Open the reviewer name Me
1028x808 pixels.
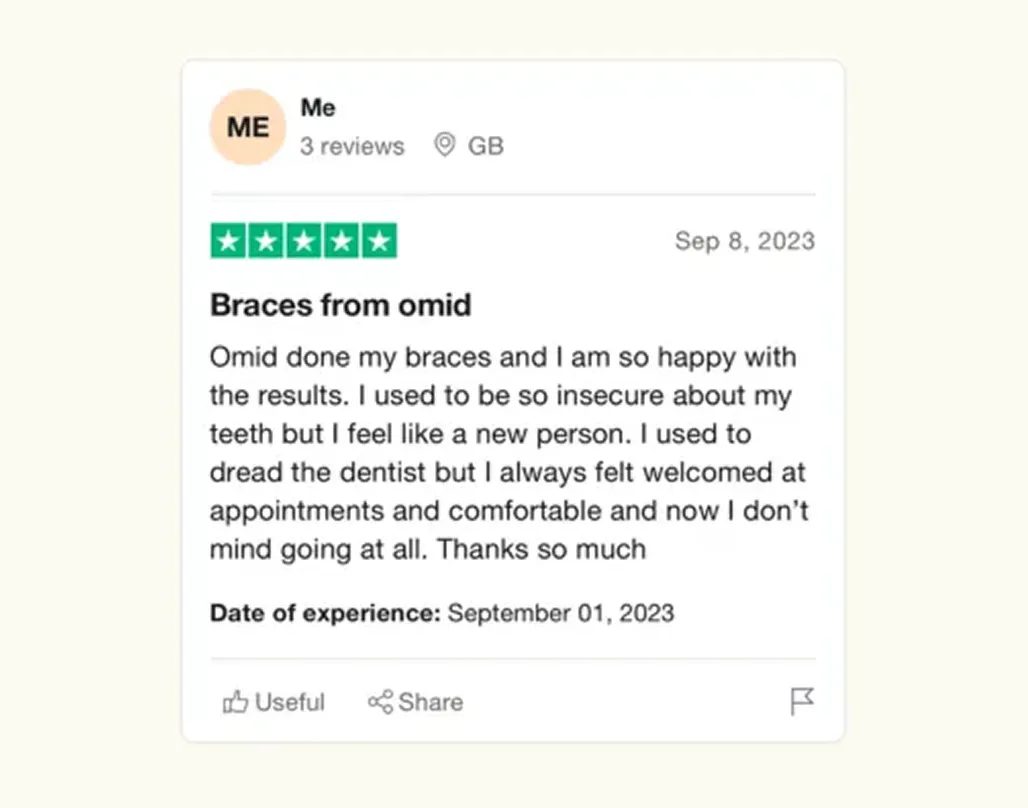318,108
